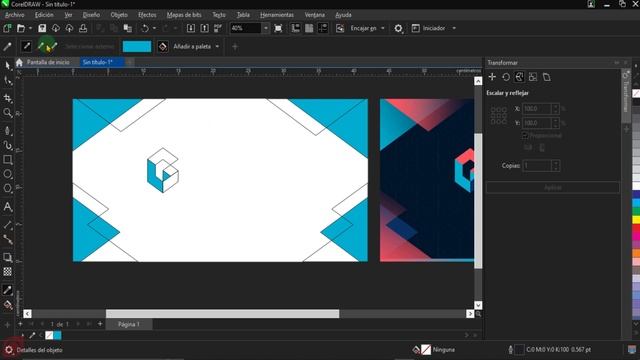Select the Text tool
Image resolution: width=640 pixels, height=360 pixels.
pyautogui.click(x=7, y=207)
